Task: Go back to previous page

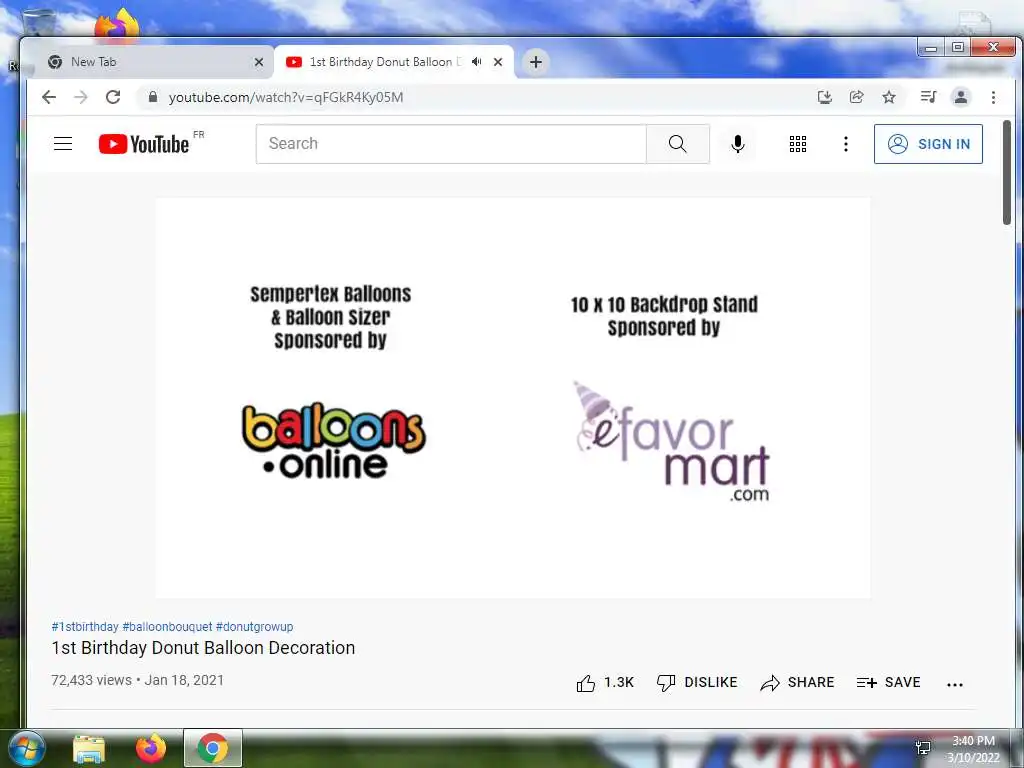Action: click(49, 97)
